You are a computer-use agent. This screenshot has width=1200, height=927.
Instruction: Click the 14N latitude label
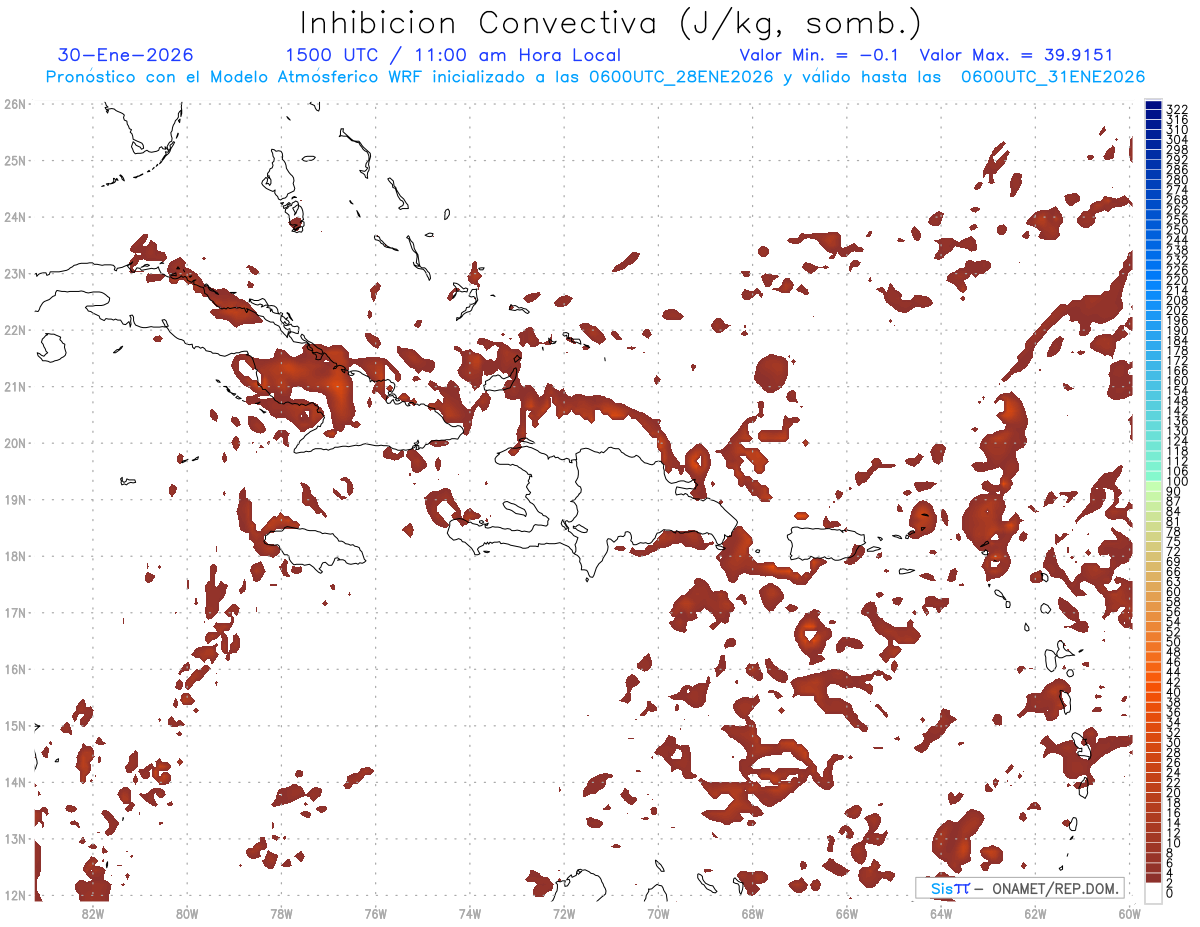tap(14, 782)
